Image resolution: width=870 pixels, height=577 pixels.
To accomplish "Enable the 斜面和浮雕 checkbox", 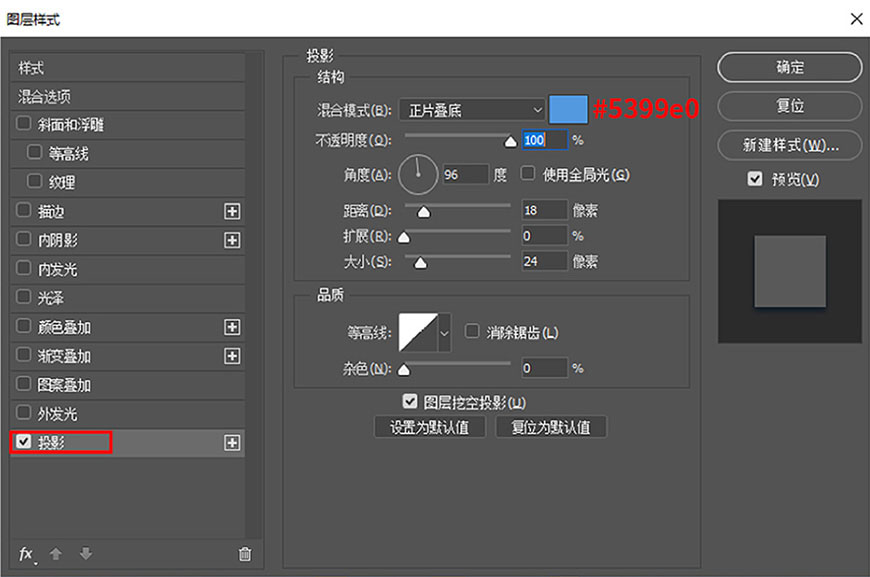I will coord(25,124).
